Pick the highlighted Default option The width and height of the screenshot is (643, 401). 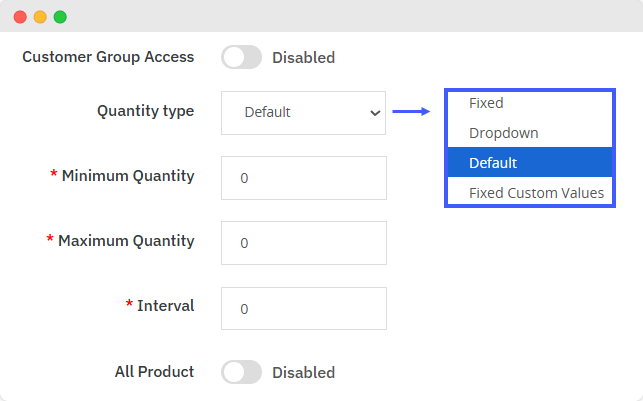pyautogui.click(x=493, y=162)
